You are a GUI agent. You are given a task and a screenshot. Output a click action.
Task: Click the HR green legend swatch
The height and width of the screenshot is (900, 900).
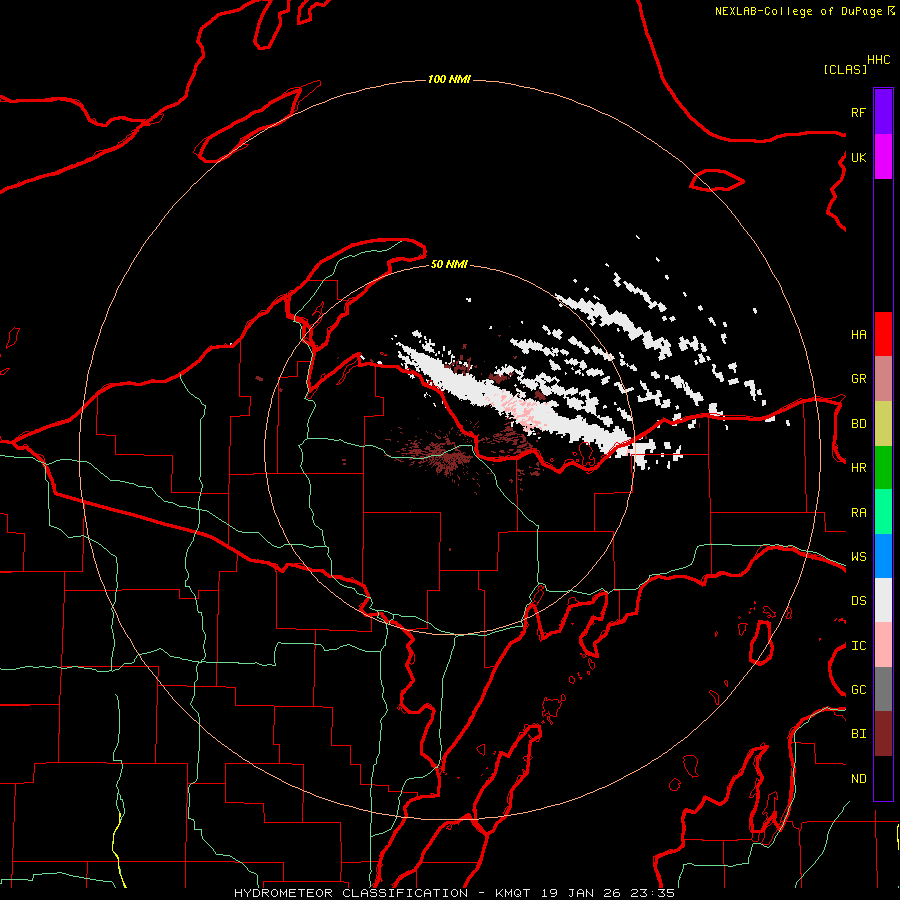tap(883, 468)
